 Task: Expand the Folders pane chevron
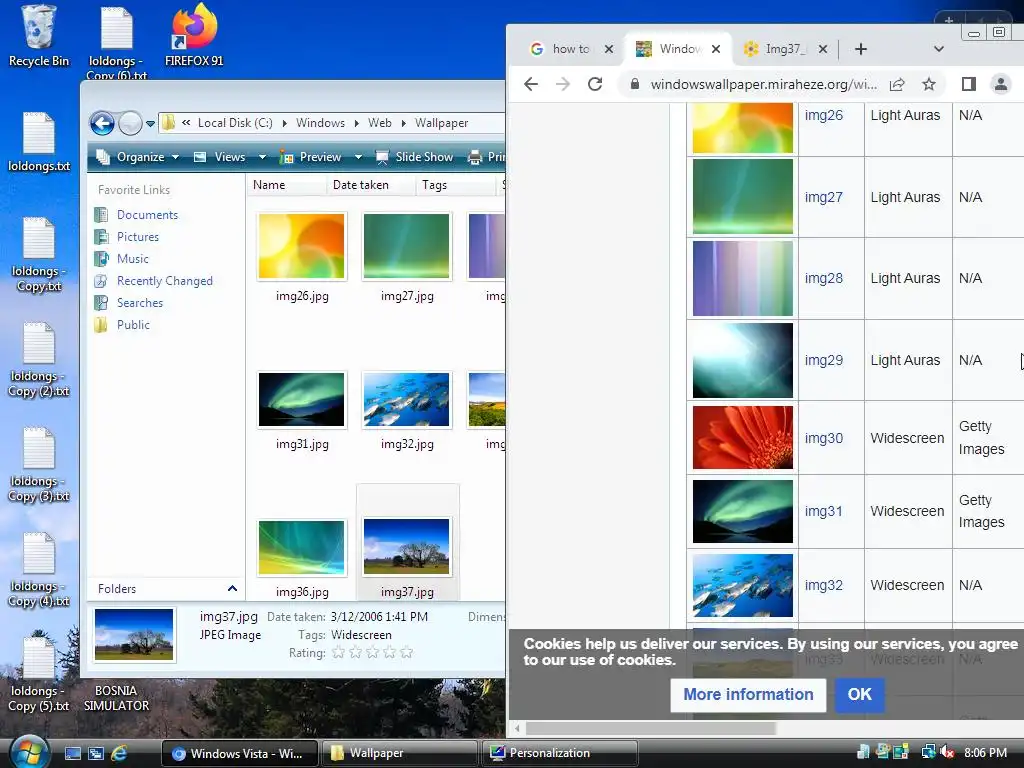(x=232, y=588)
